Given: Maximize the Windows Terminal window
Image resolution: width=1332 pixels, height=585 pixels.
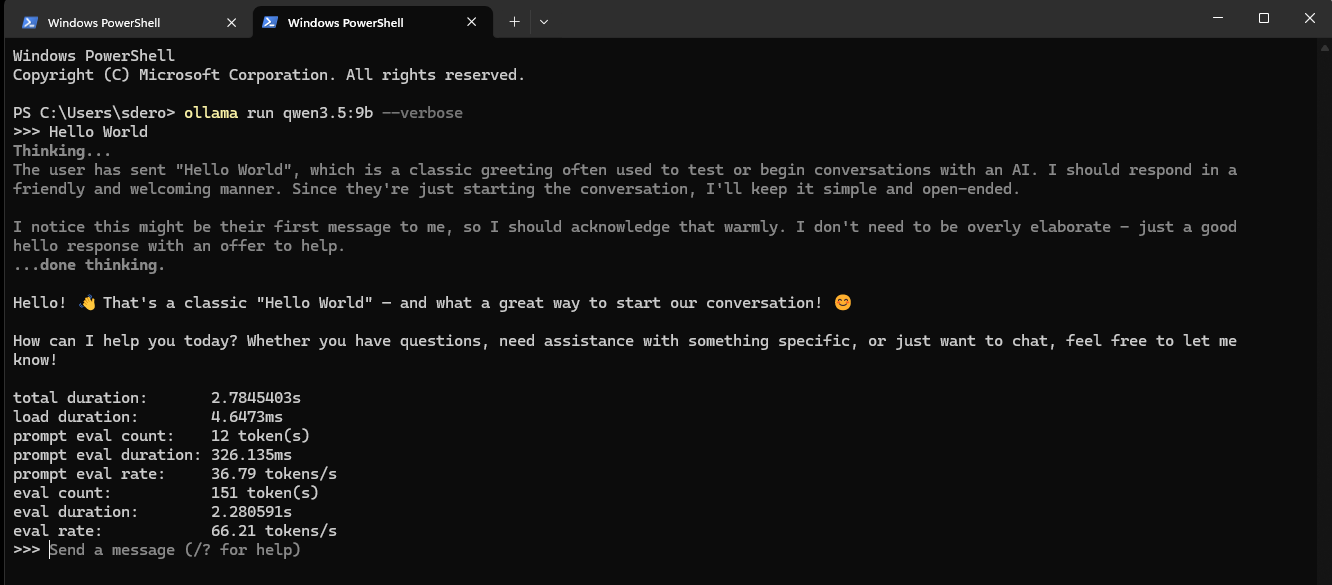Looking at the screenshot, I should pyautogui.click(x=1264, y=18).
